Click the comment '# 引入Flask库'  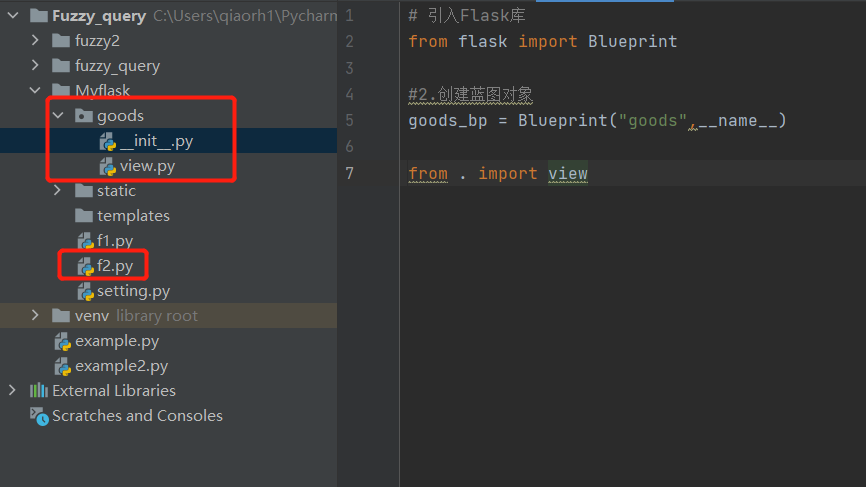tap(467, 15)
